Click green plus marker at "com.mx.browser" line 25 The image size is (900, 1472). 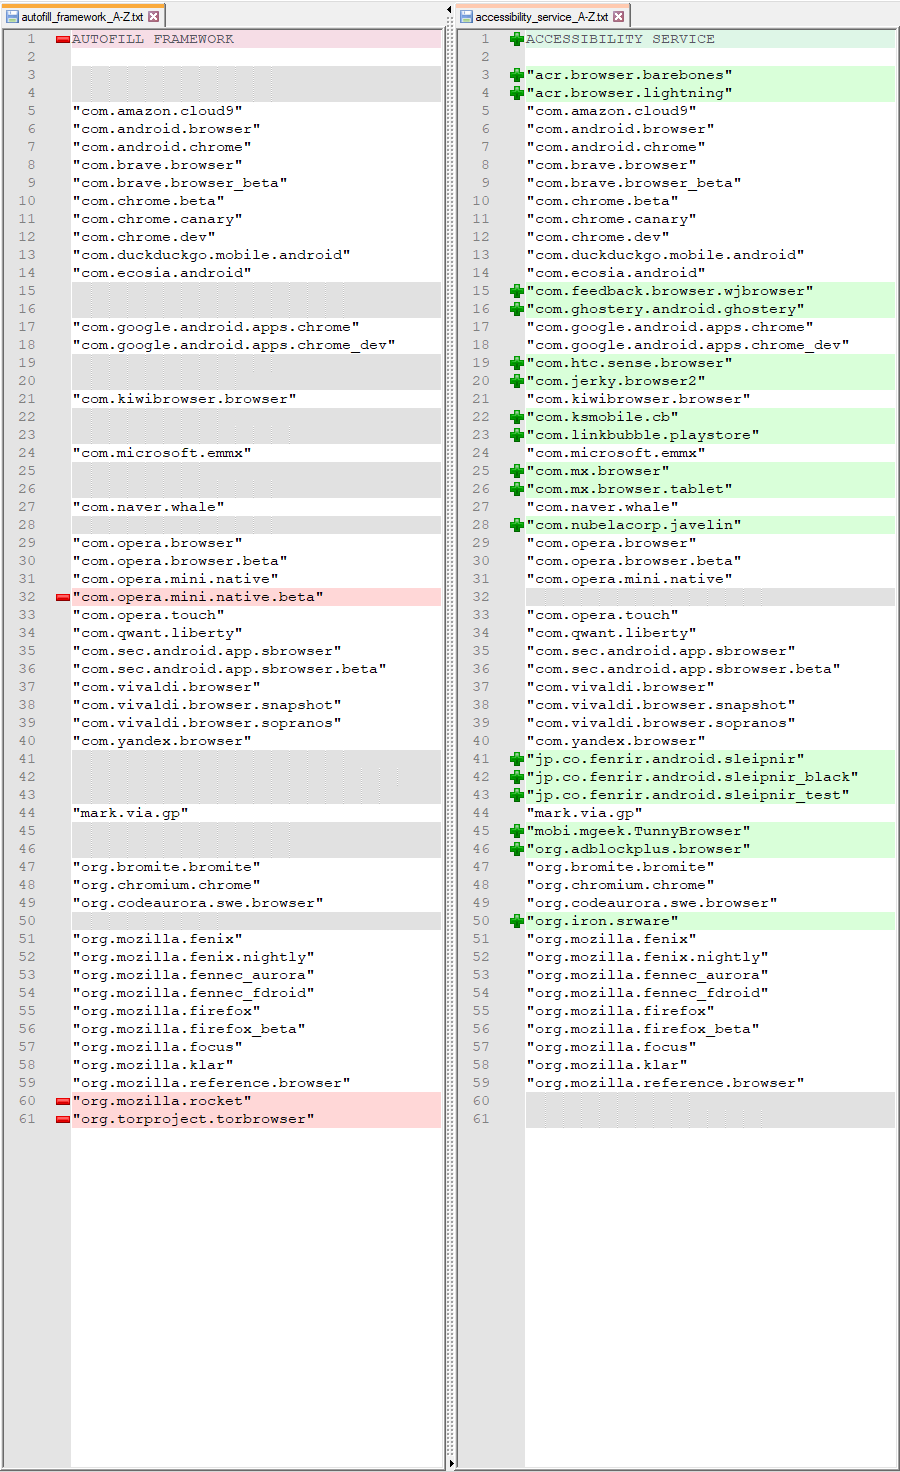(x=516, y=471)
